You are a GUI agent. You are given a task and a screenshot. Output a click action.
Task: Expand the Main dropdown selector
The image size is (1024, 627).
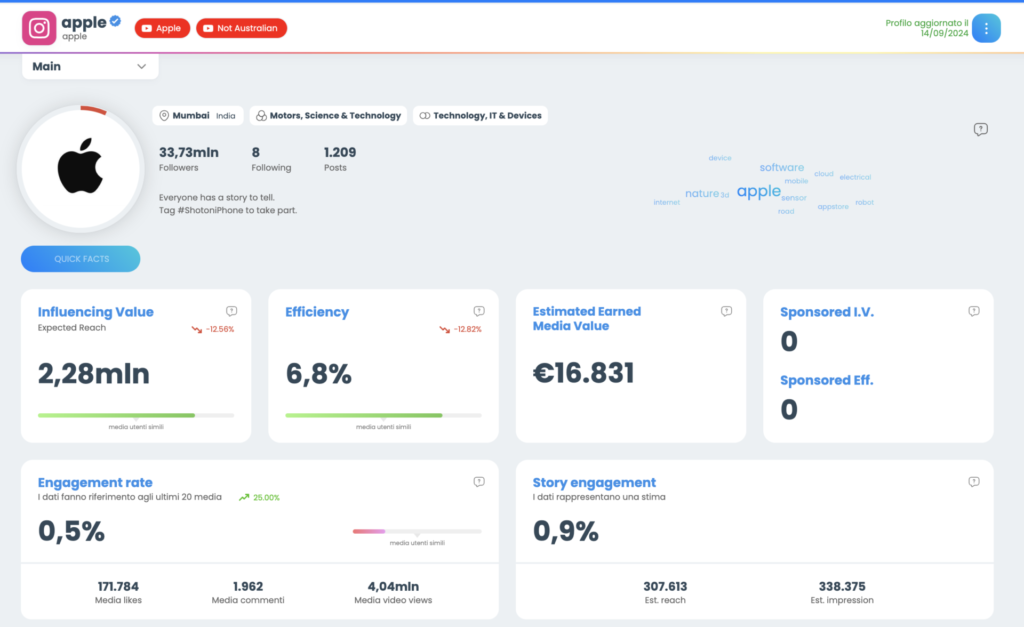click(x=90, y=67)
